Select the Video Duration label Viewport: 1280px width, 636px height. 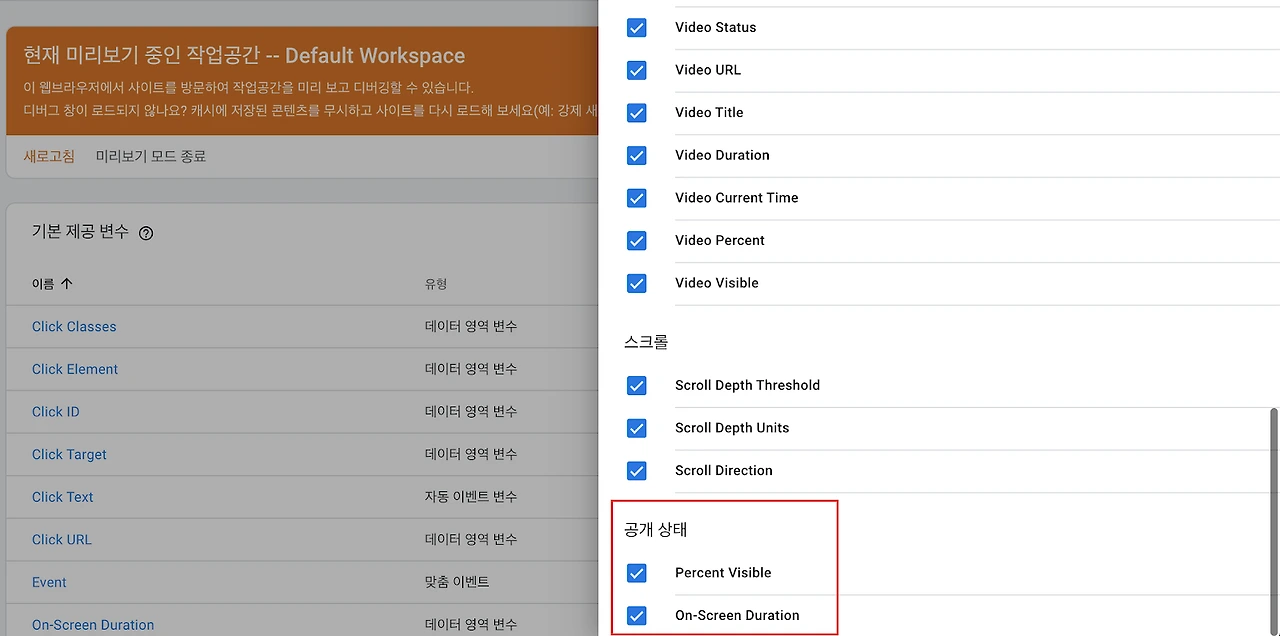(722, 155)
